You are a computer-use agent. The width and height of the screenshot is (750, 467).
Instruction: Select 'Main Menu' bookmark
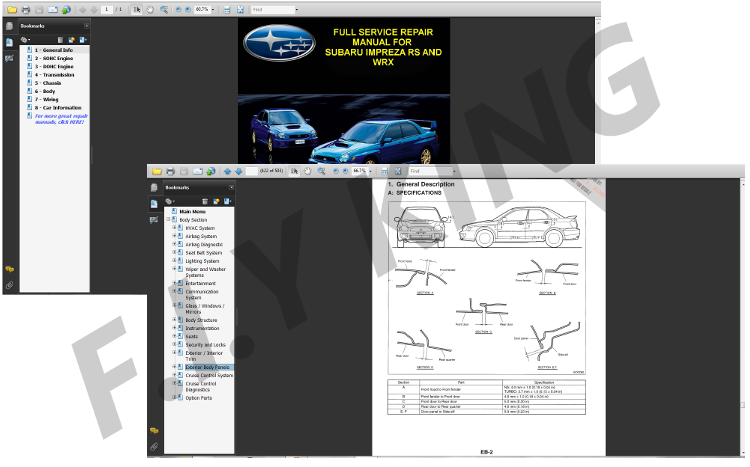coord(192,211)
